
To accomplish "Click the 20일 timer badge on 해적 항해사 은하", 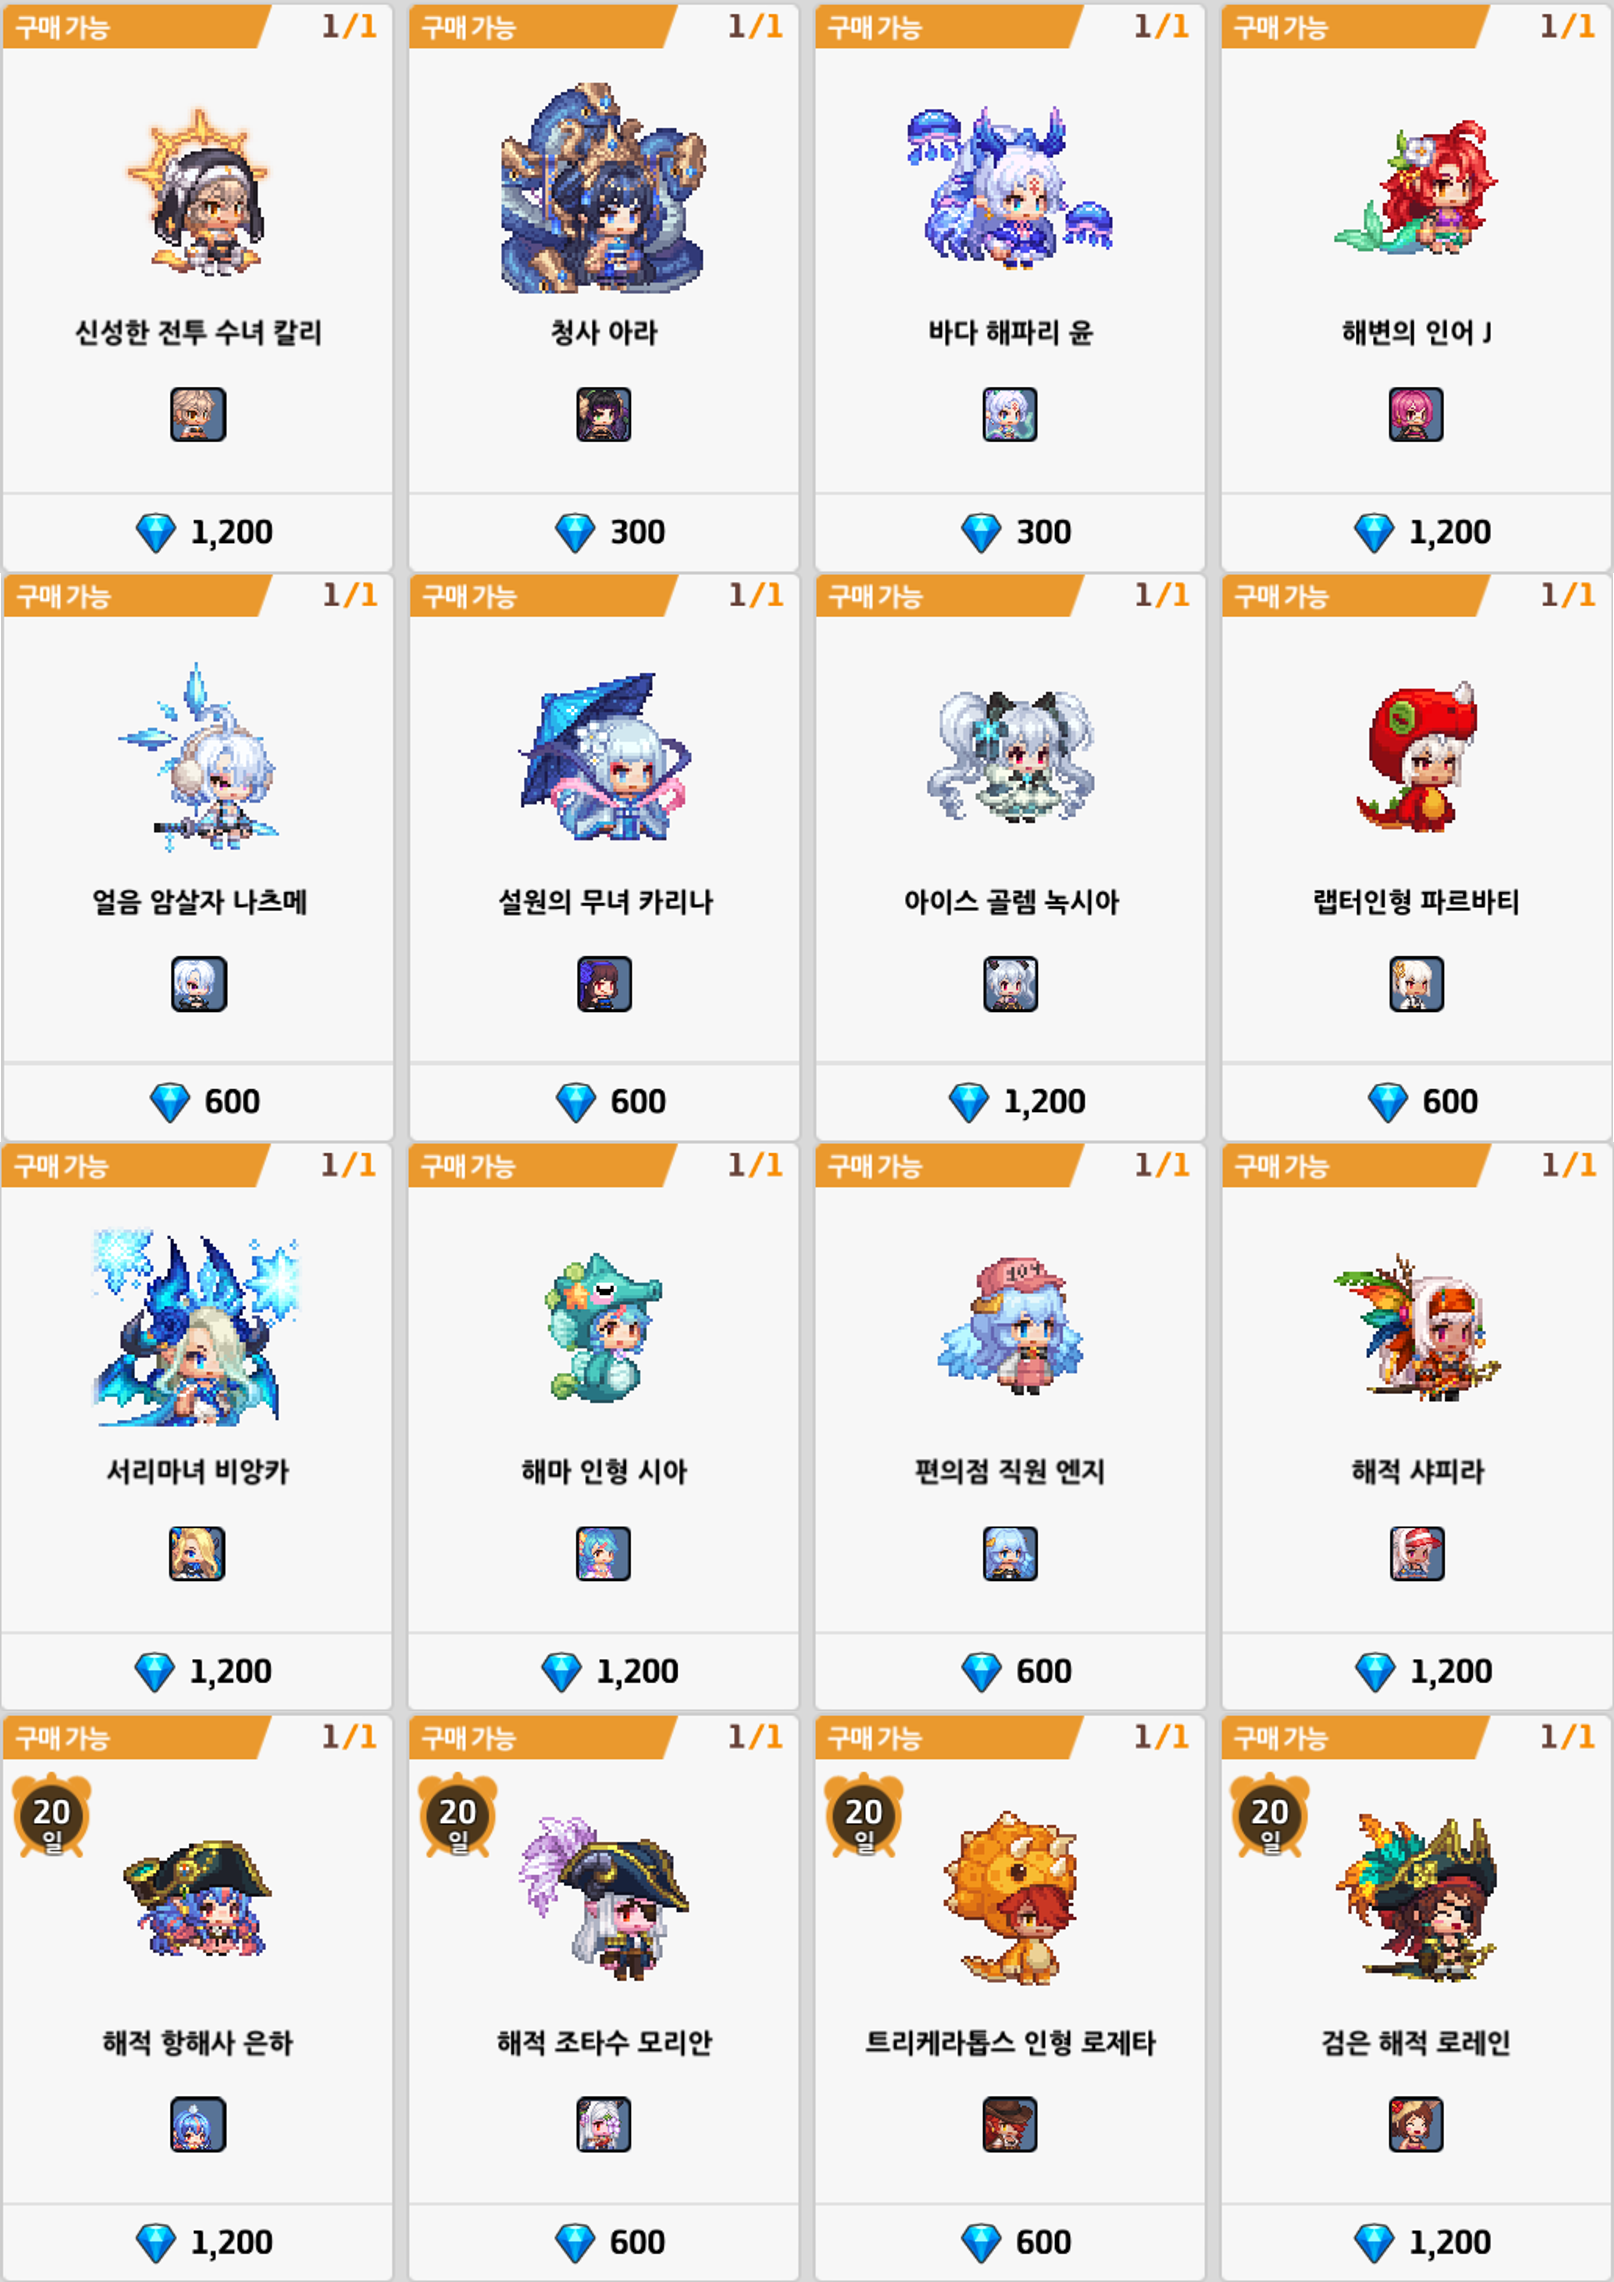I will 52,1815.
